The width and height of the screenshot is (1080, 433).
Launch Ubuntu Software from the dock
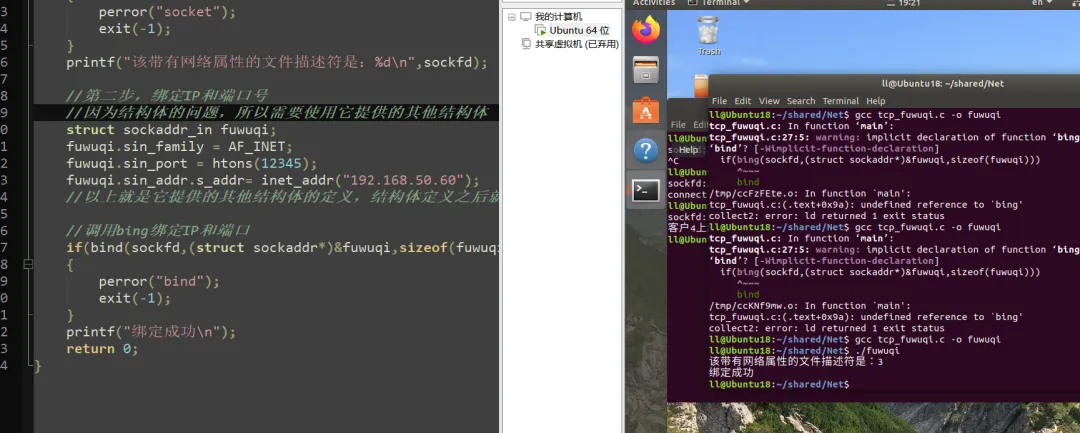[x=646, y=110]
